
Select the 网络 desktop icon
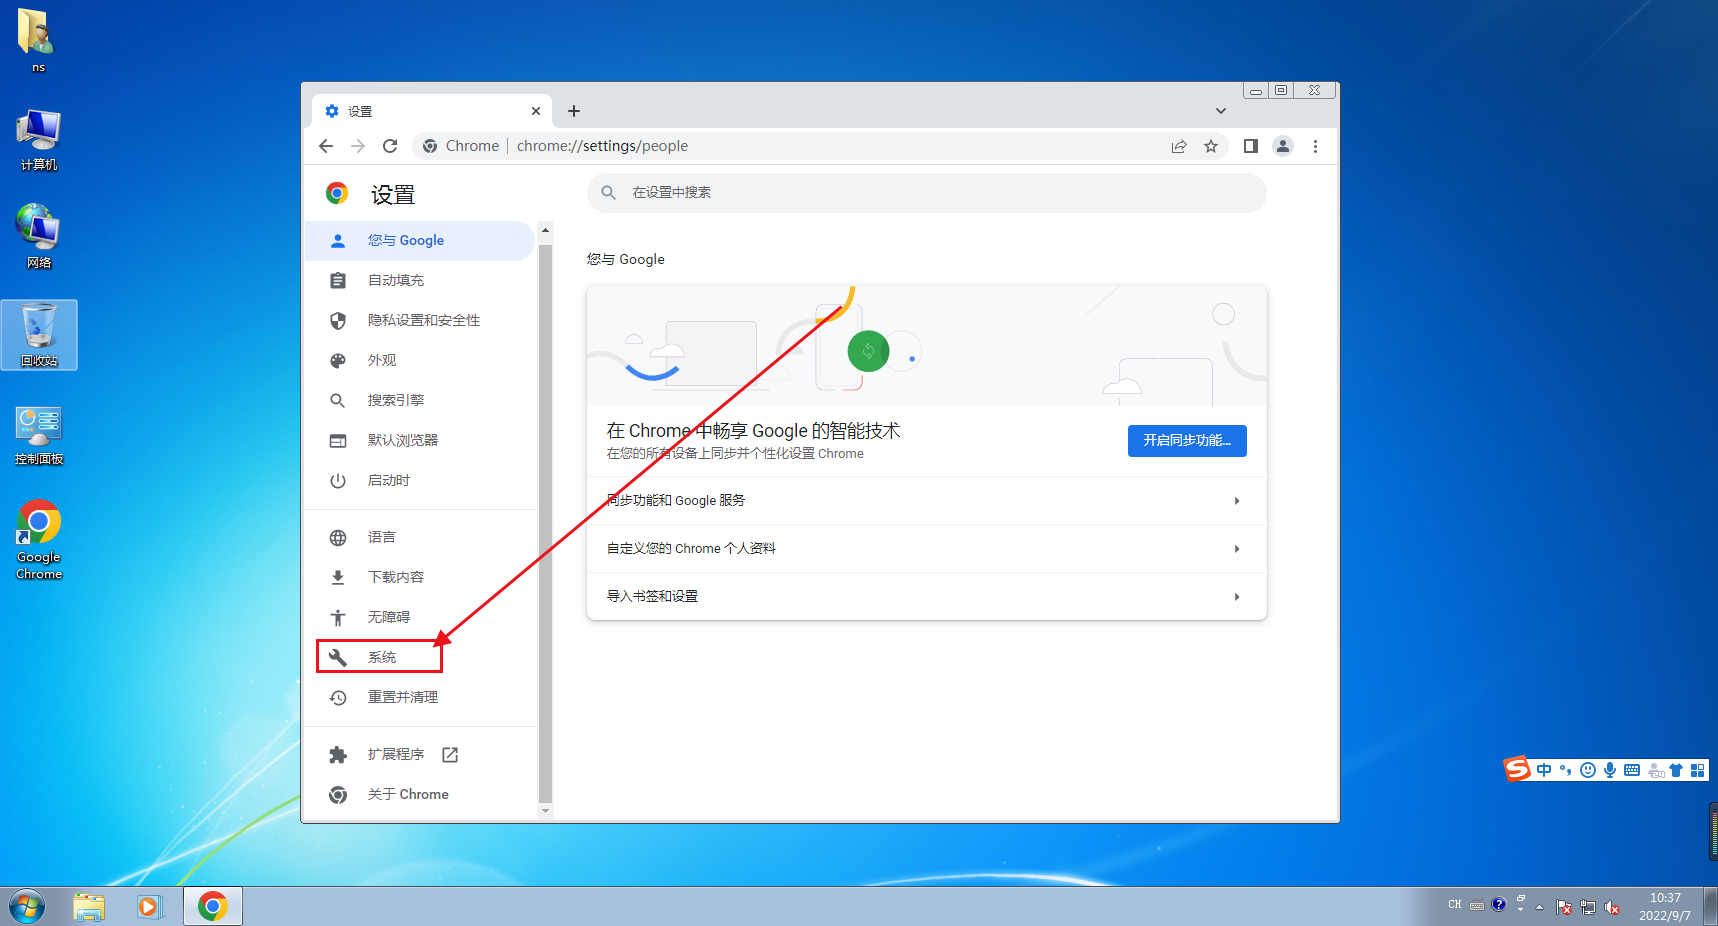(x=39, y=236)
